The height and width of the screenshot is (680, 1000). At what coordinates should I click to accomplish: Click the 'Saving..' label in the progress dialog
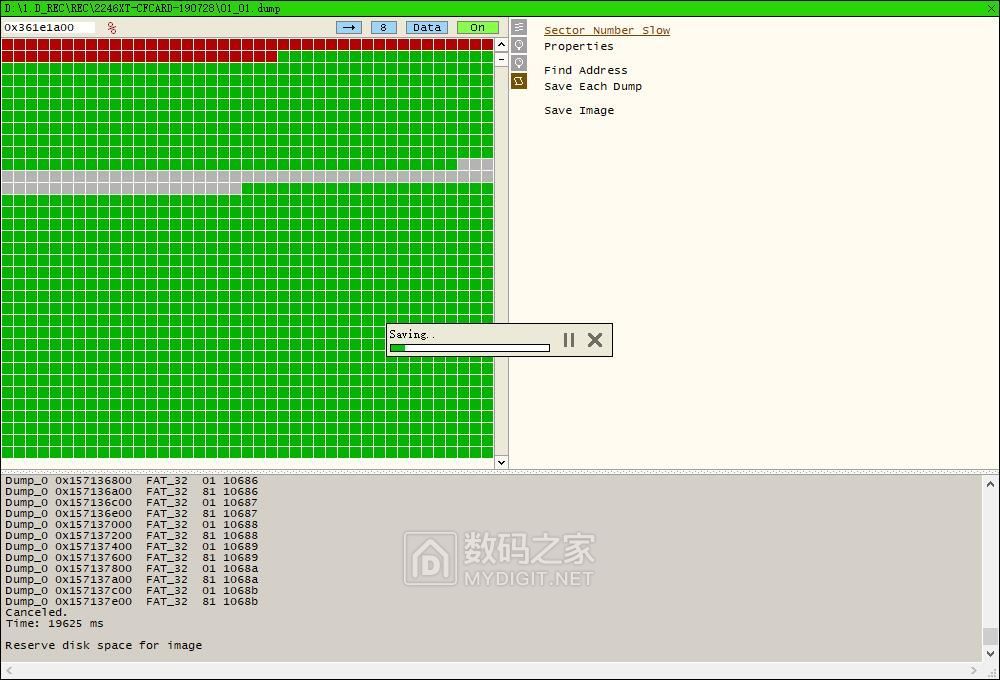pos(411,334)
